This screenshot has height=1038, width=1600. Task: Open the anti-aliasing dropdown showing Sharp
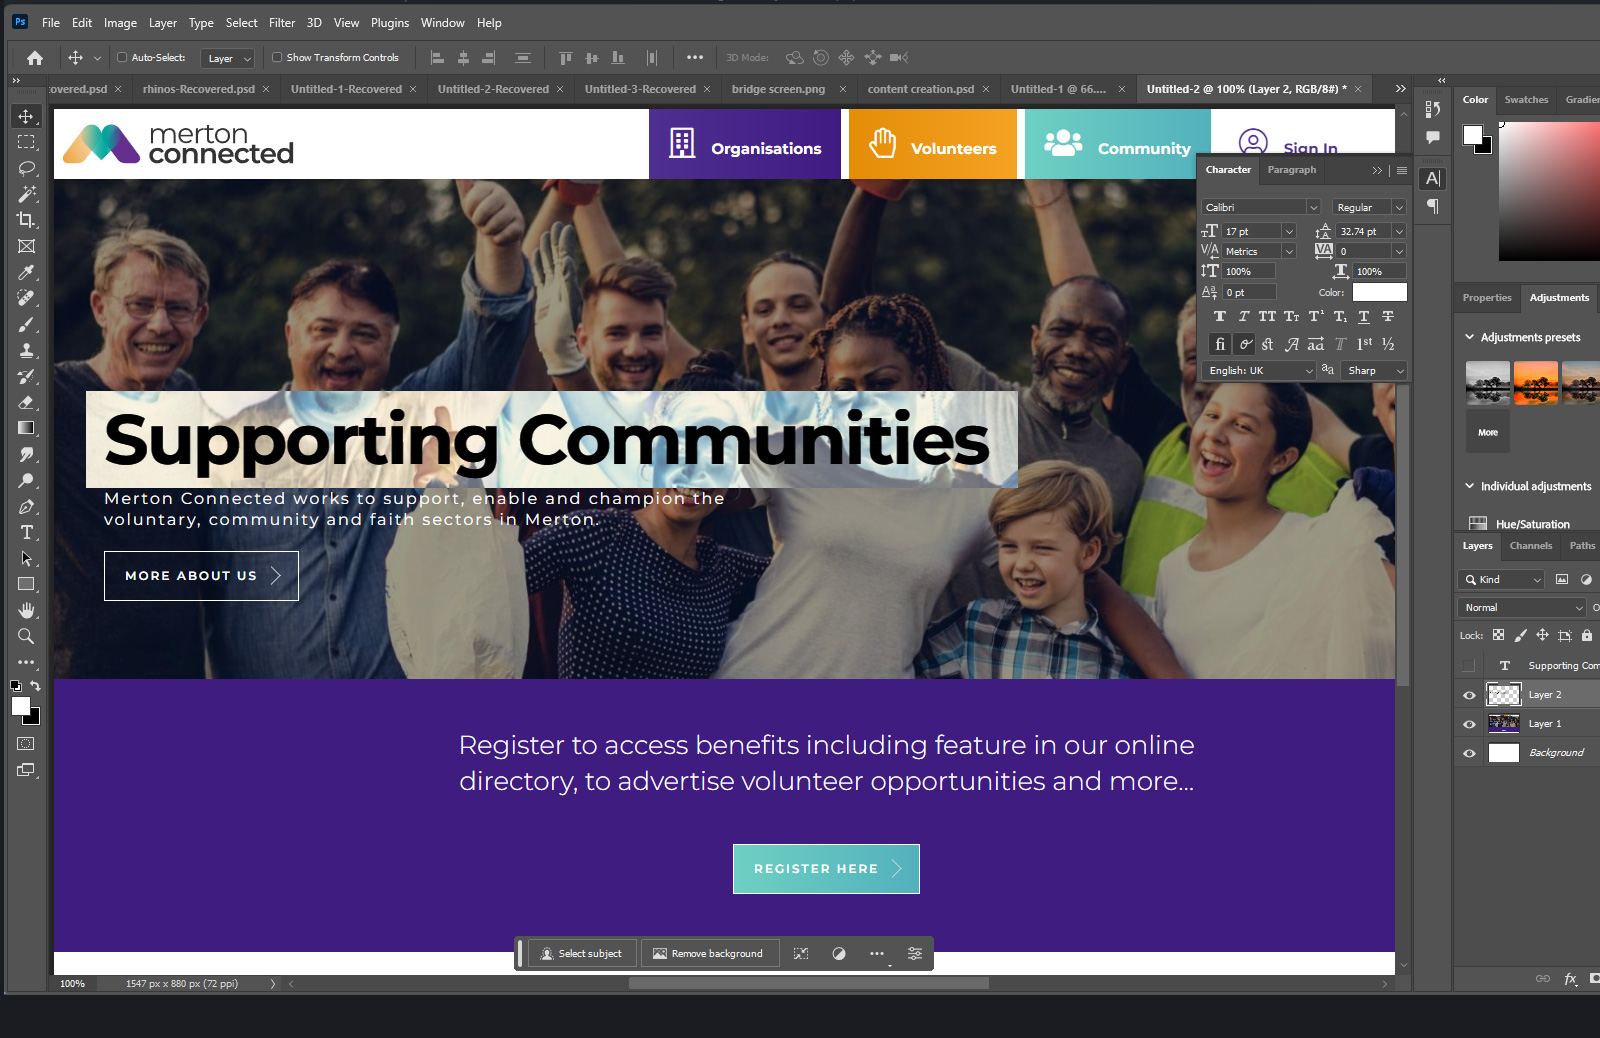(1373, 370)
